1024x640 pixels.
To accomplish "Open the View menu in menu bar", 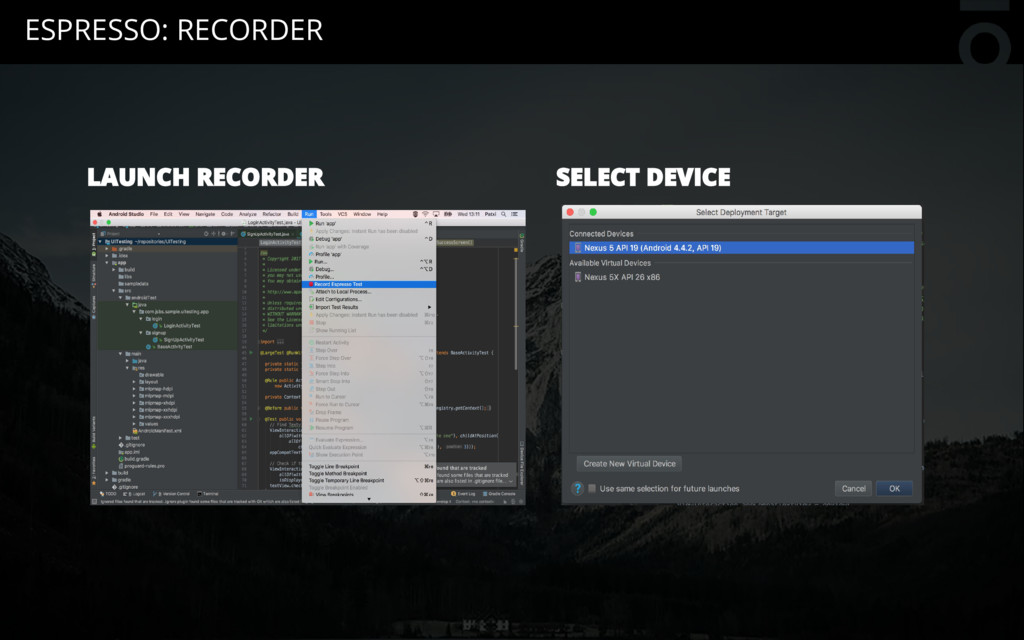I will (x=184, y=214).
